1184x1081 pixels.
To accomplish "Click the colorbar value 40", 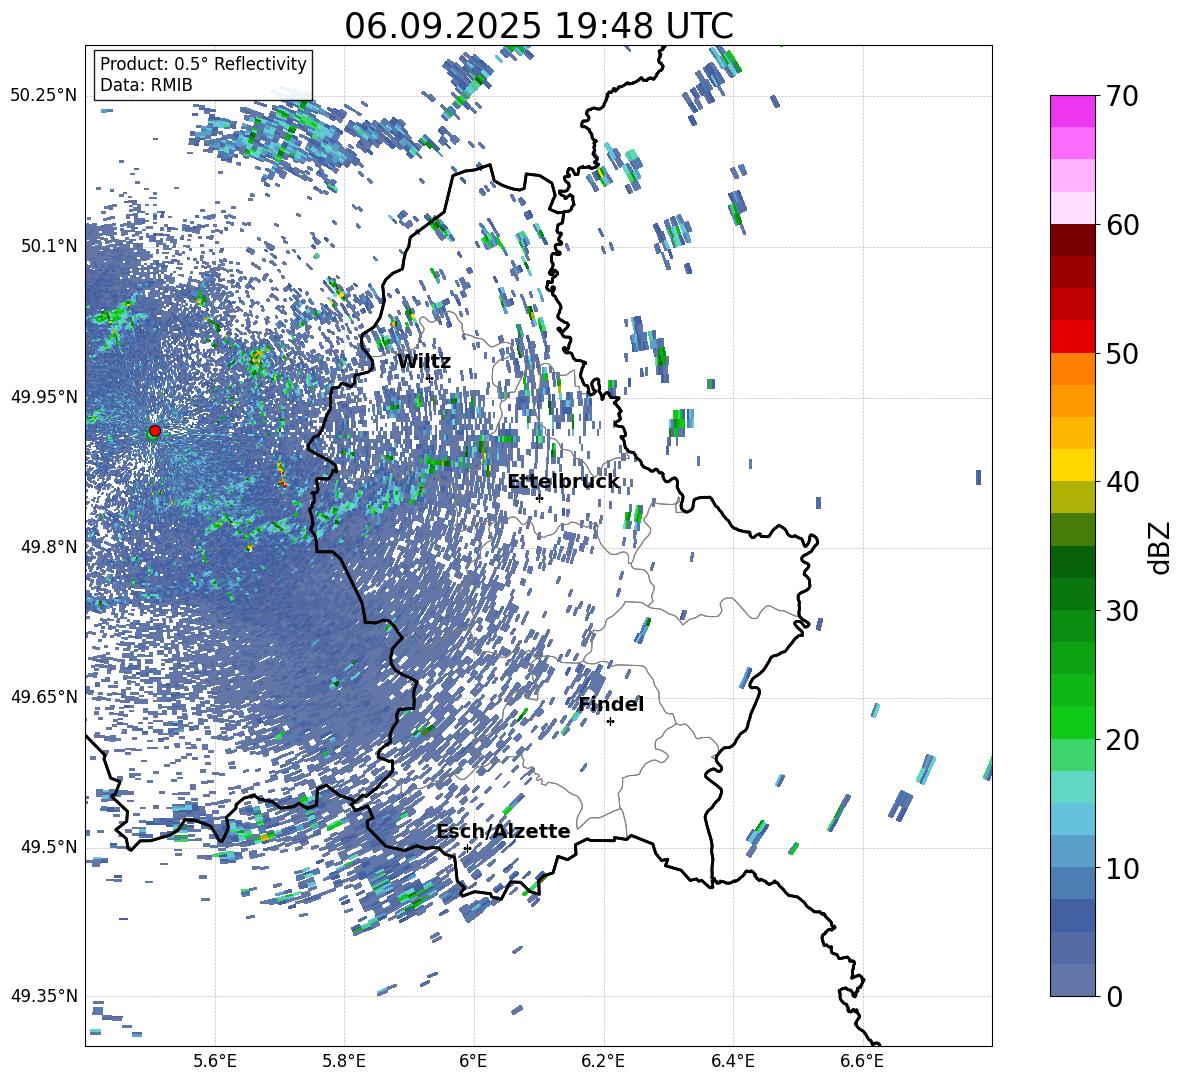I will [1122, 482].
